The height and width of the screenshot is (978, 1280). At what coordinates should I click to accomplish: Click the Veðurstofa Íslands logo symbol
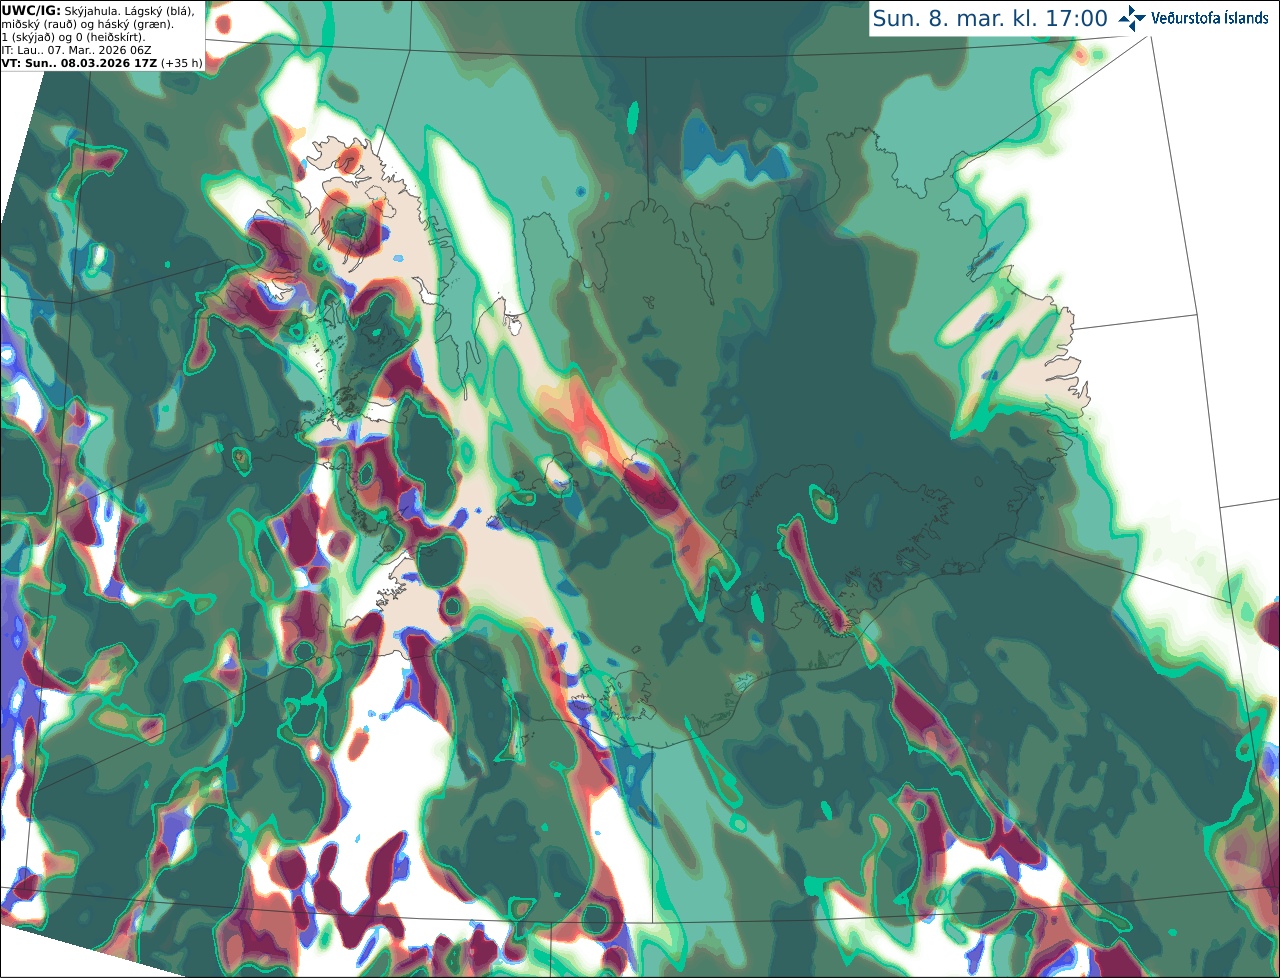pyautogui.click(x=1133, y=18)
